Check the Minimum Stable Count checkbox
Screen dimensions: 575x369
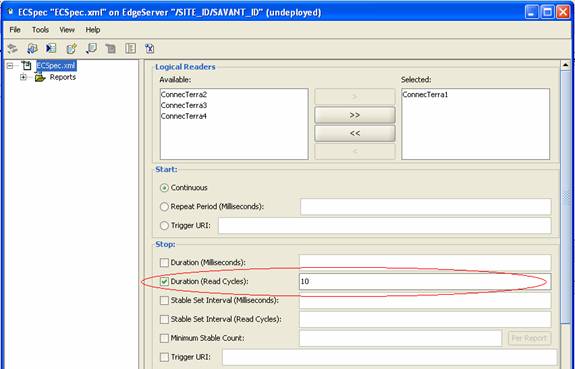click(164, 338)
